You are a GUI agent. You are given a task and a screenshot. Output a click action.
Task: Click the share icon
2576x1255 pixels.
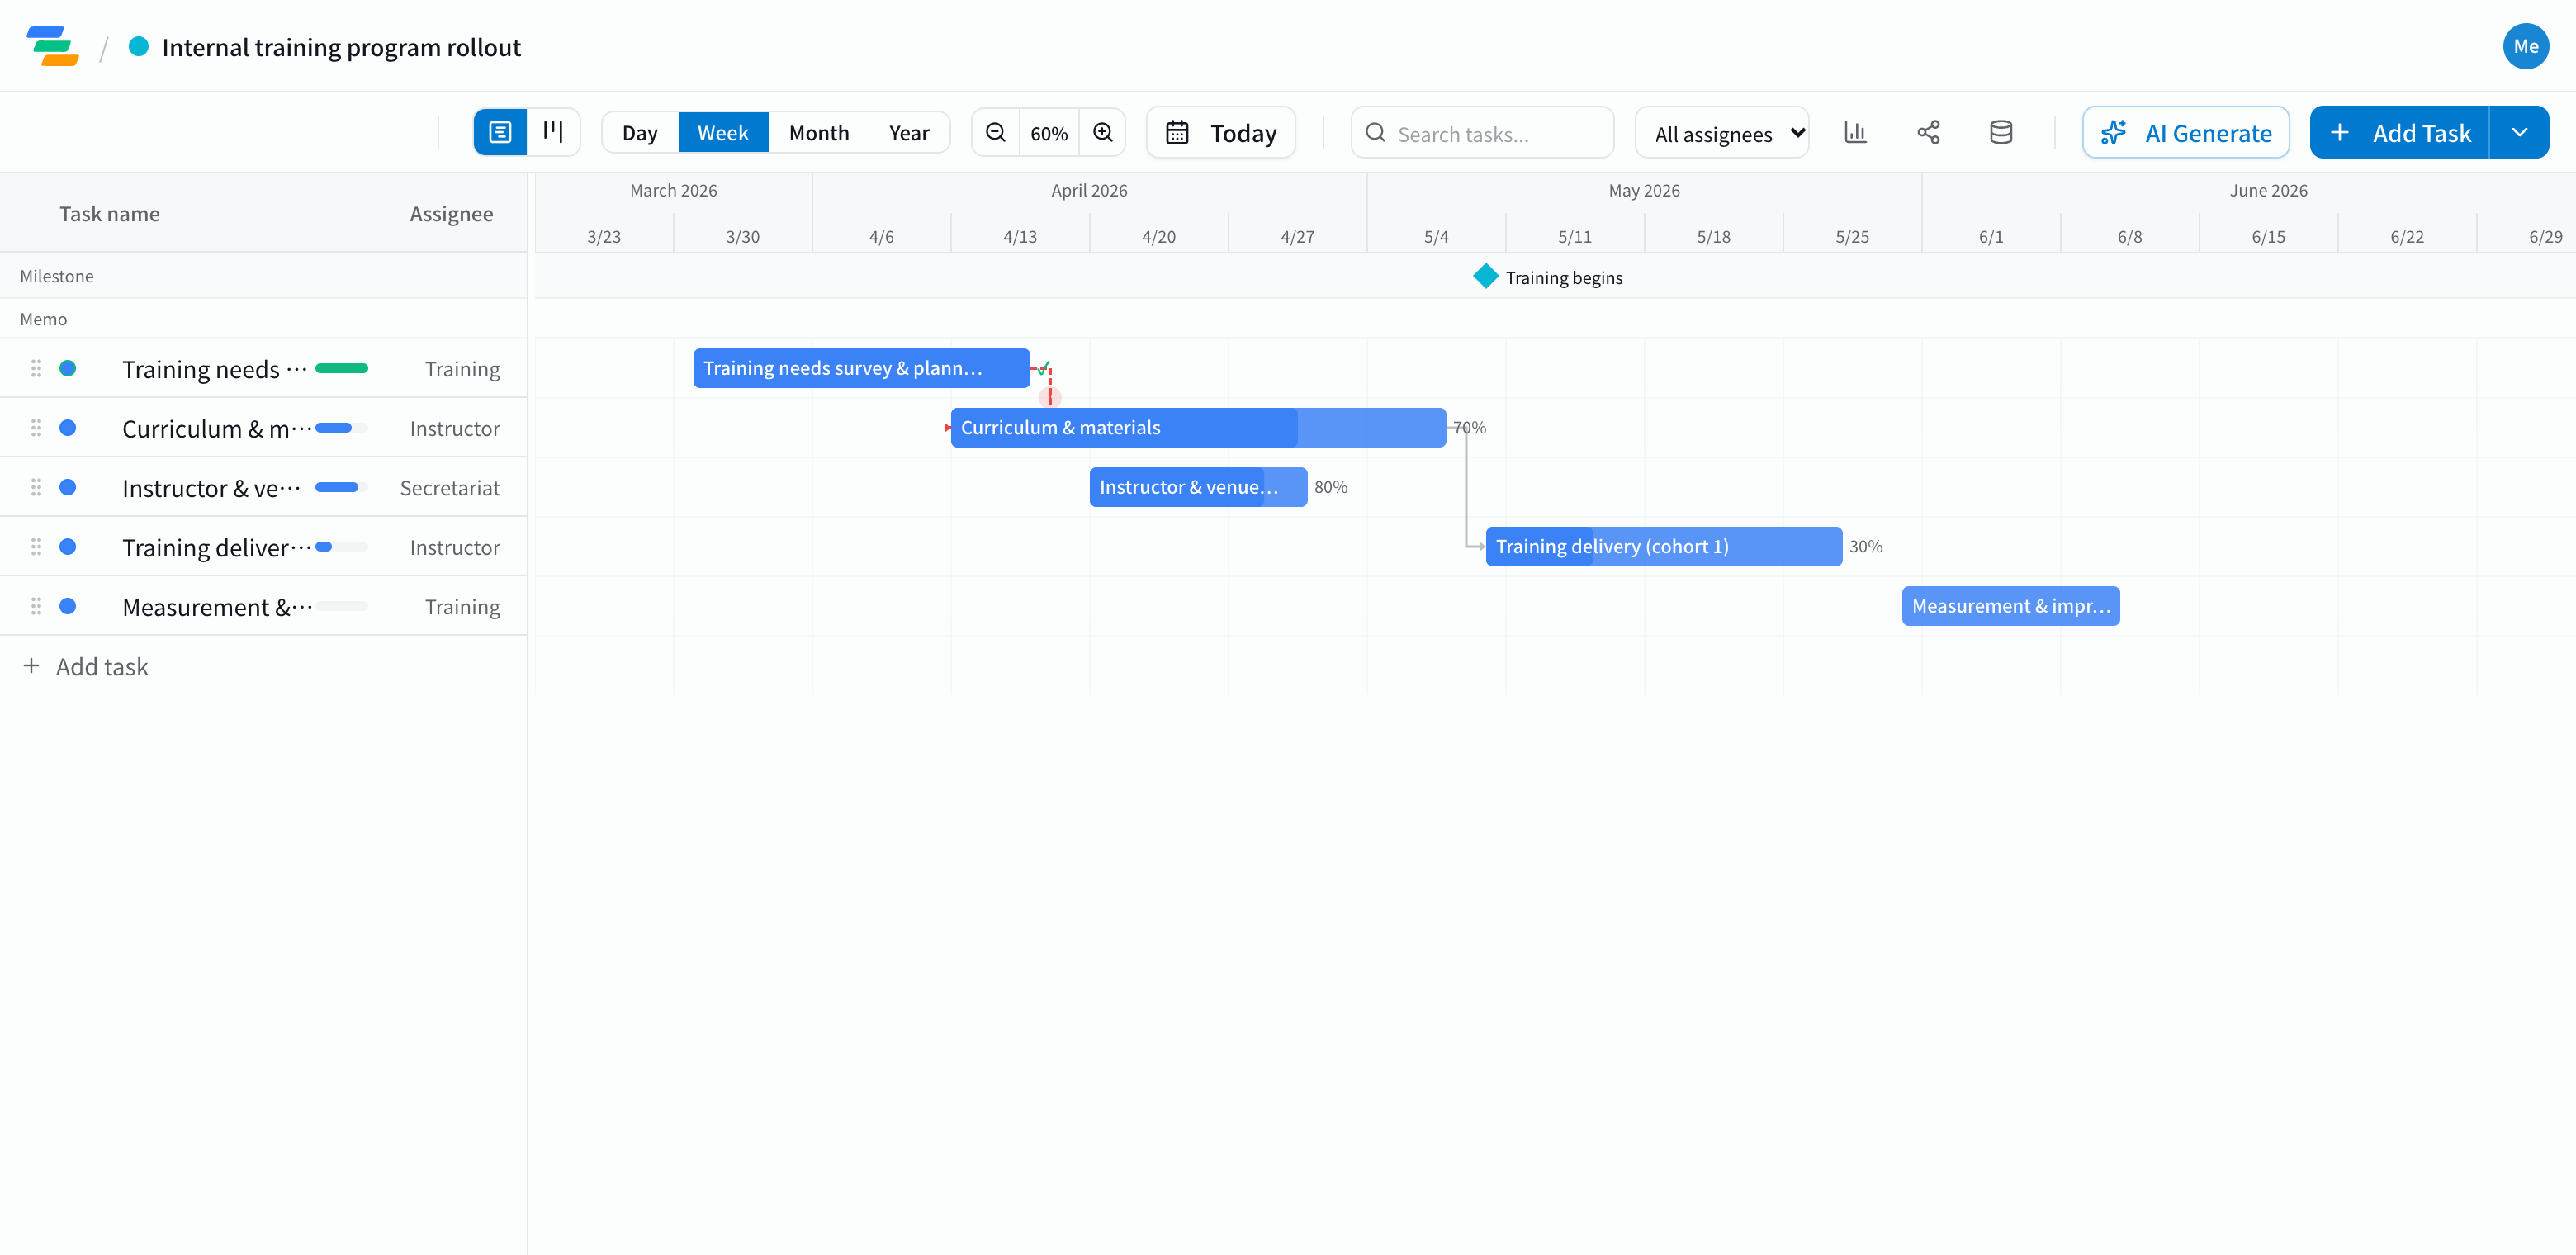1929,132
